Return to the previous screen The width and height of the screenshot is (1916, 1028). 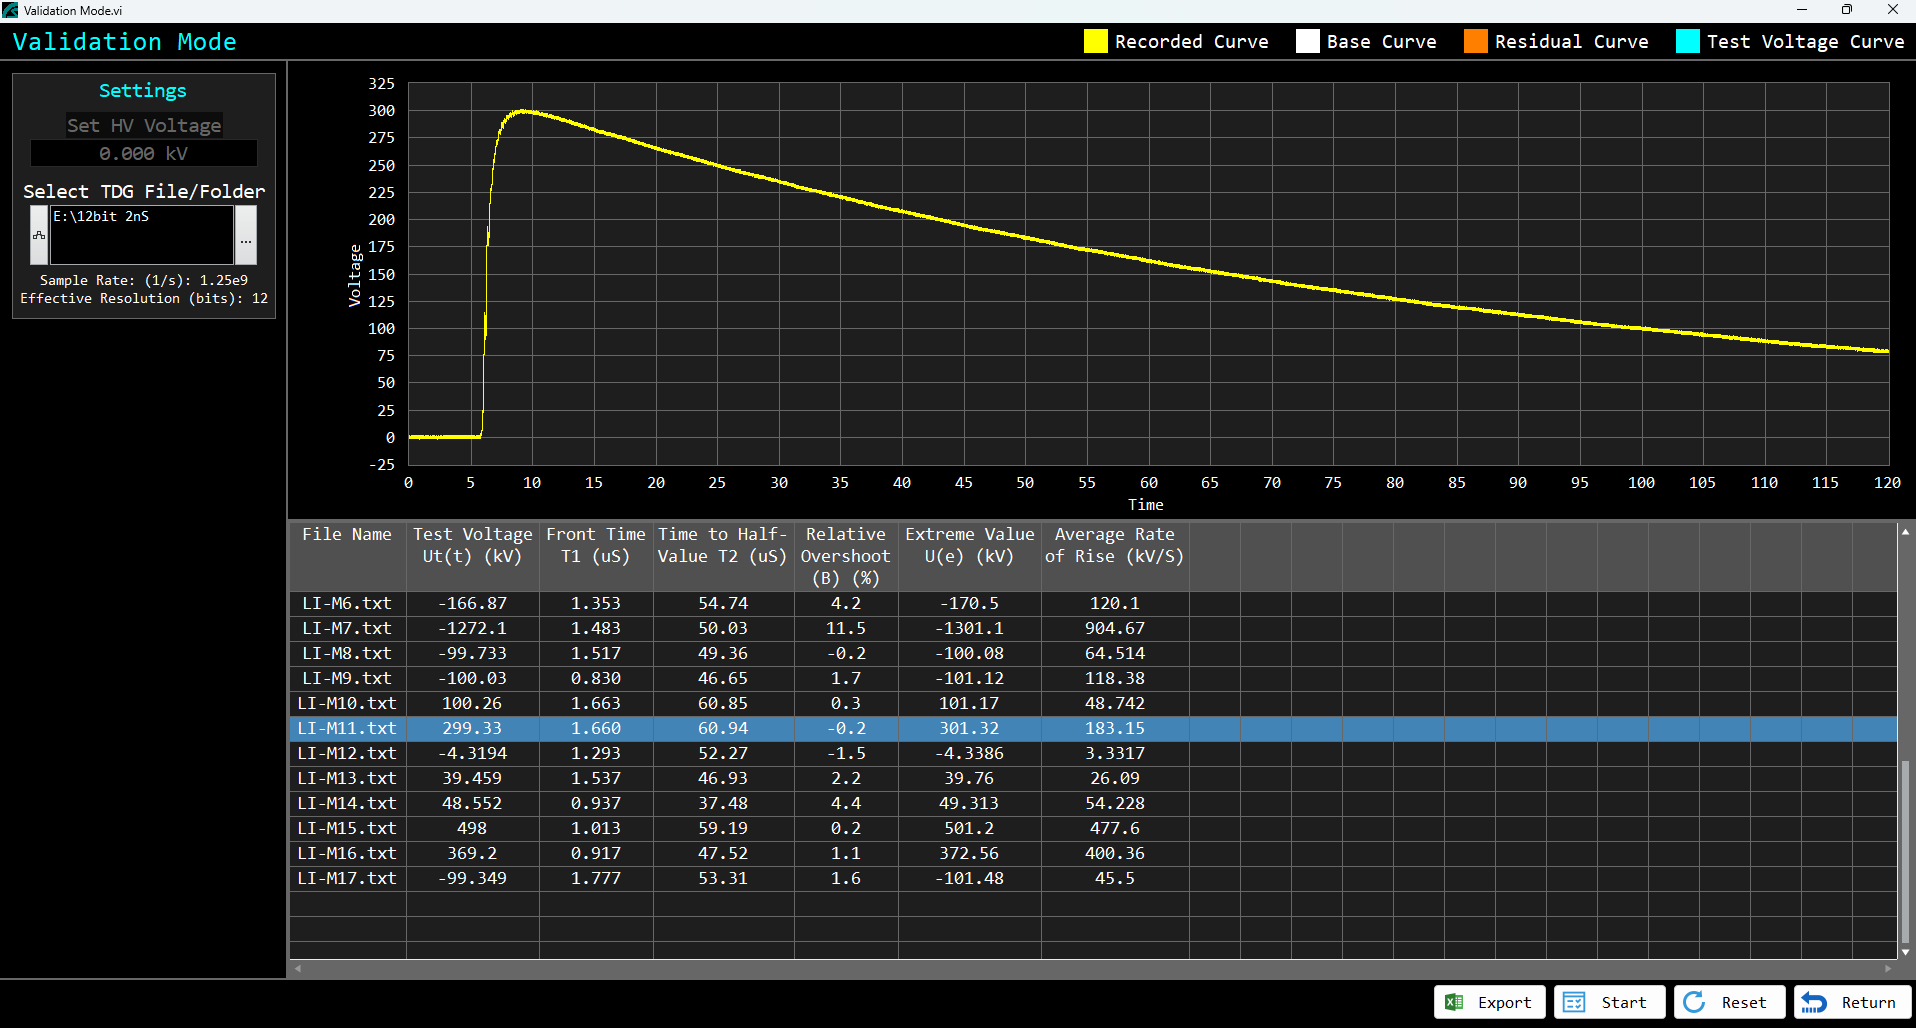(x=1852, y=1002)
